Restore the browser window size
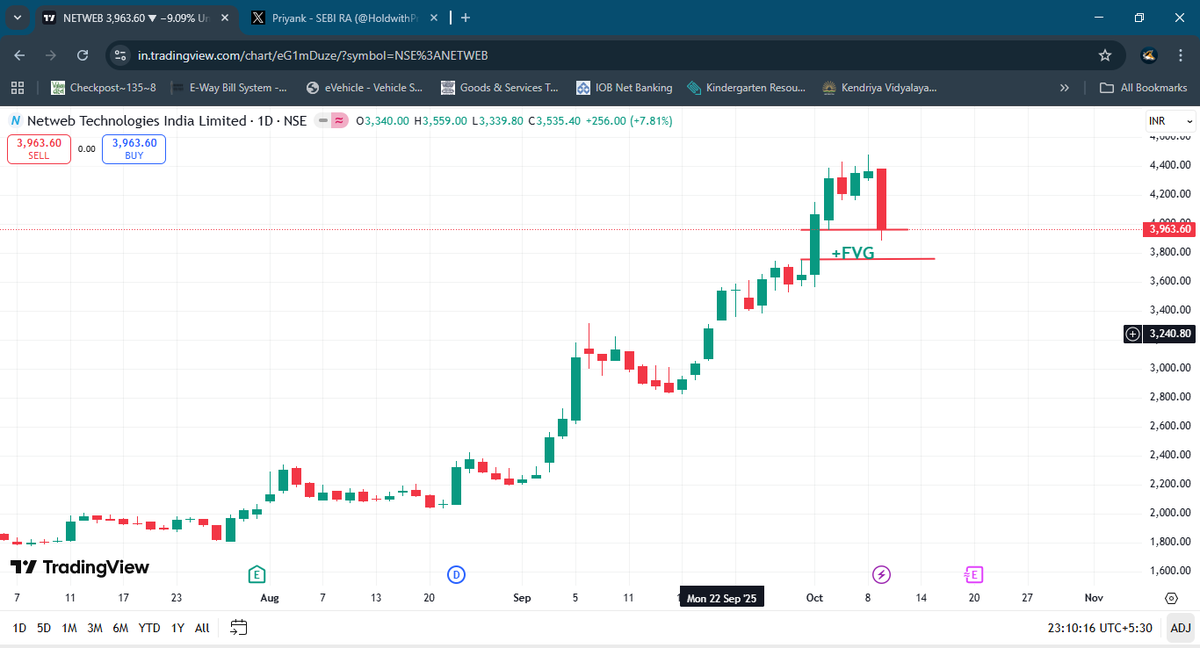The width and height of the screenshot is (1200, 648). pos(1138,18)
